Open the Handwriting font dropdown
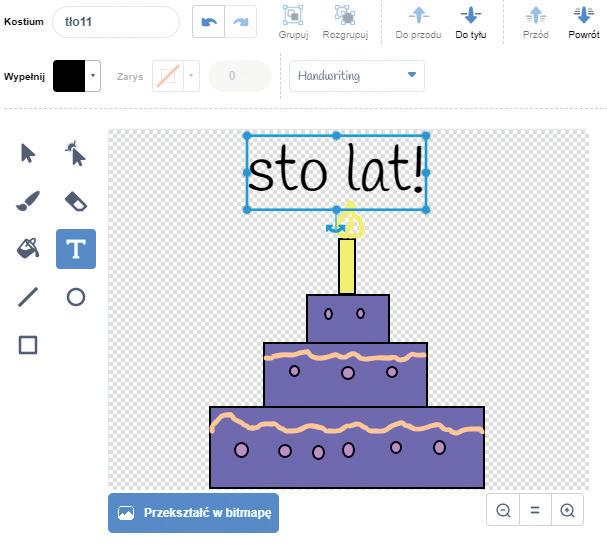This screenshot has width=607, height=558. pyautogui.click(x=357, y=76)
